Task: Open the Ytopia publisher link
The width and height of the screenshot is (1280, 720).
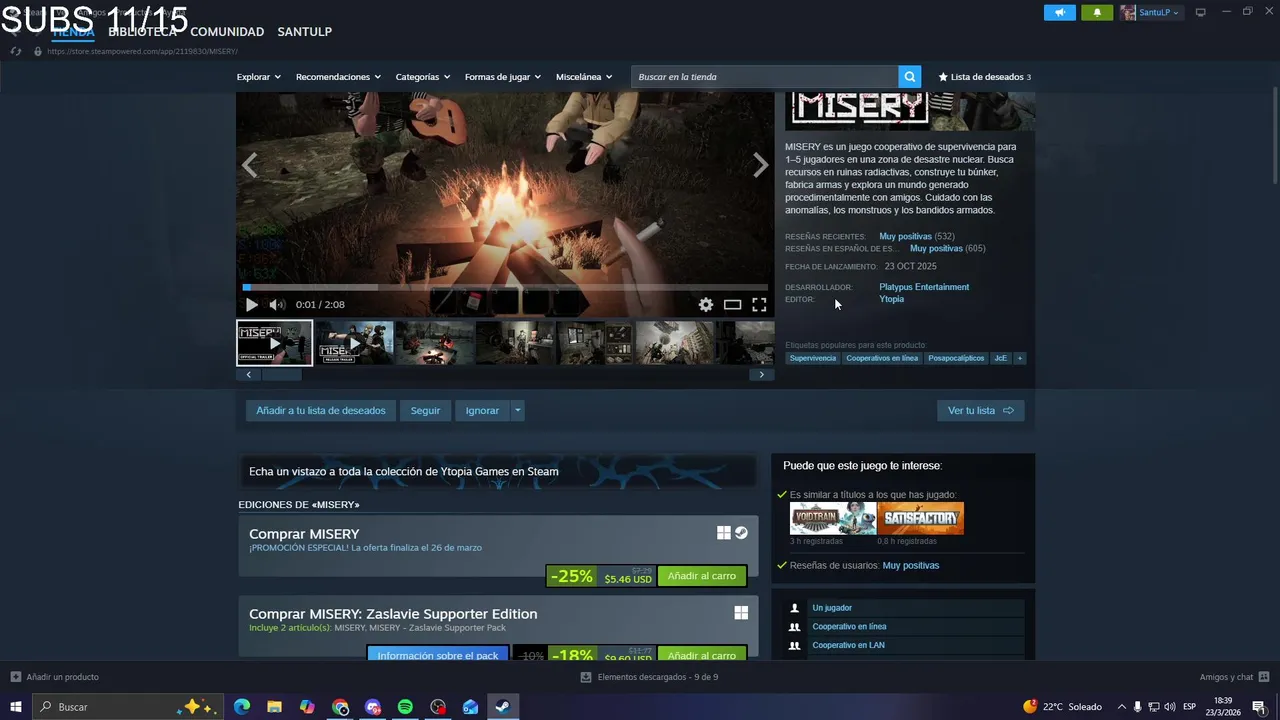Action: (891, 299)
